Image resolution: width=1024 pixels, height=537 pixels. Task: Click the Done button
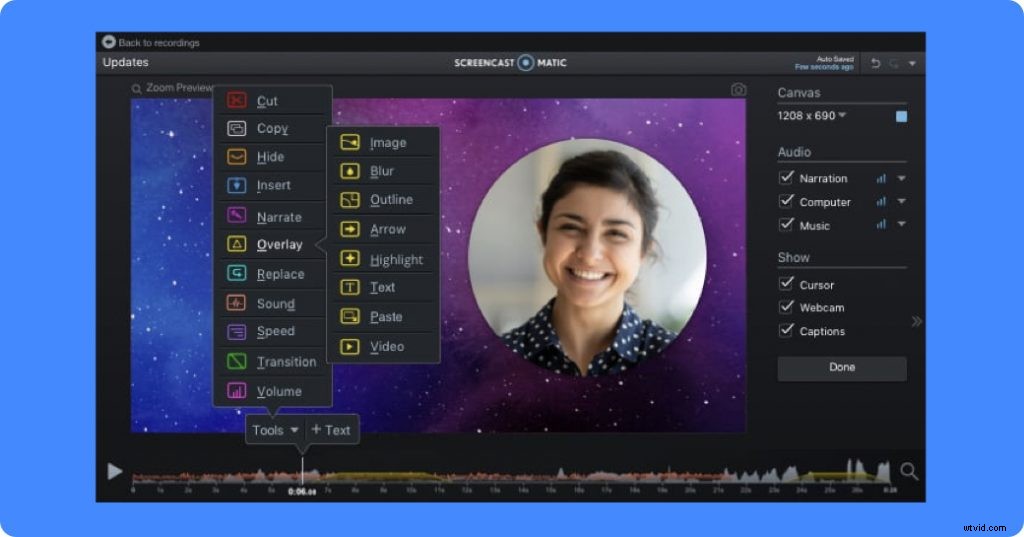(842, 368)
